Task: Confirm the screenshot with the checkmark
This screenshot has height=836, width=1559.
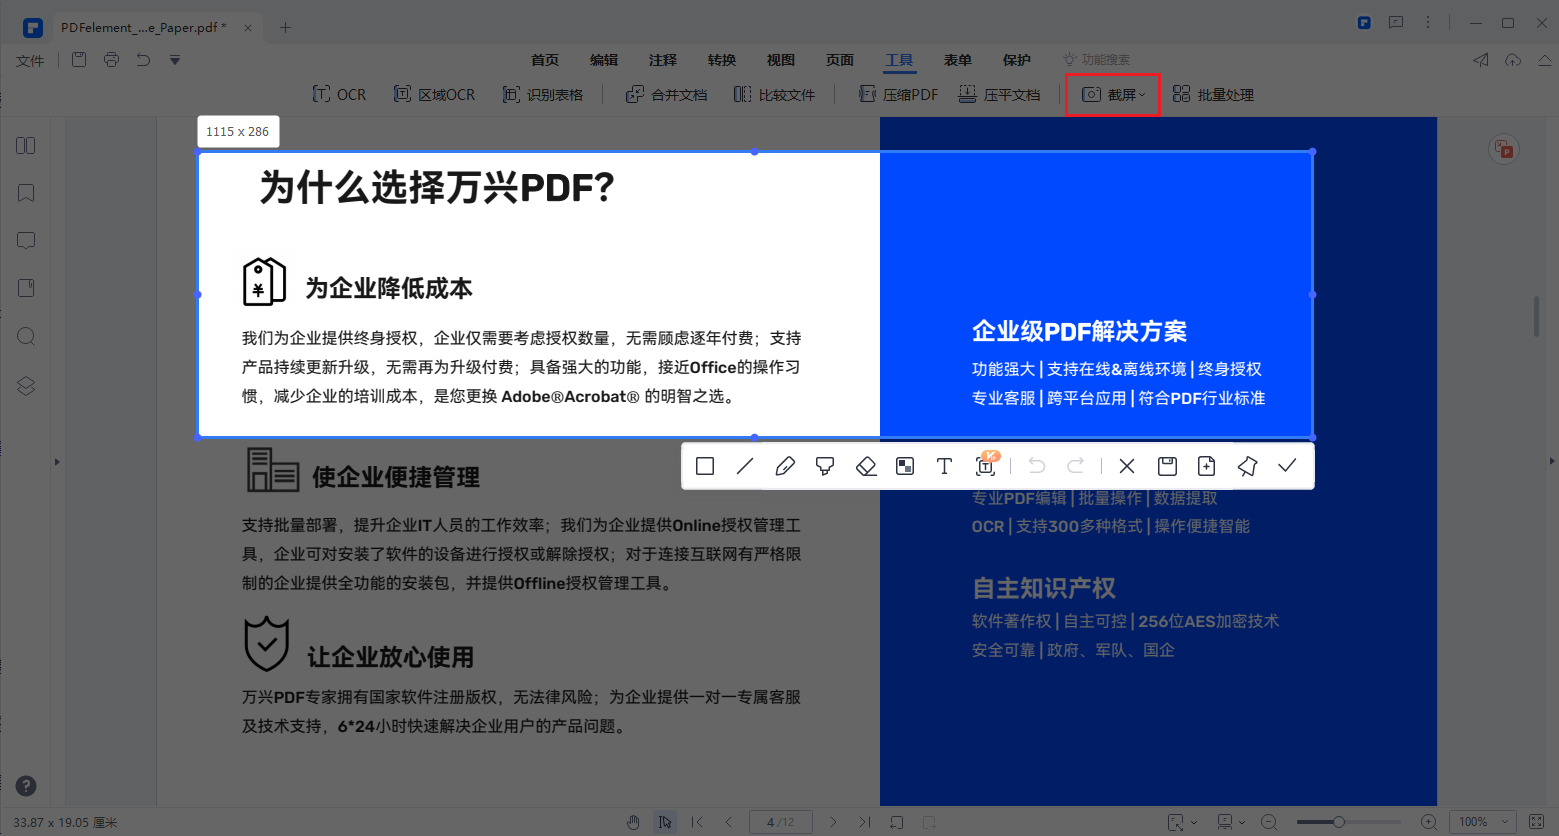Action: click(1287, 465)
